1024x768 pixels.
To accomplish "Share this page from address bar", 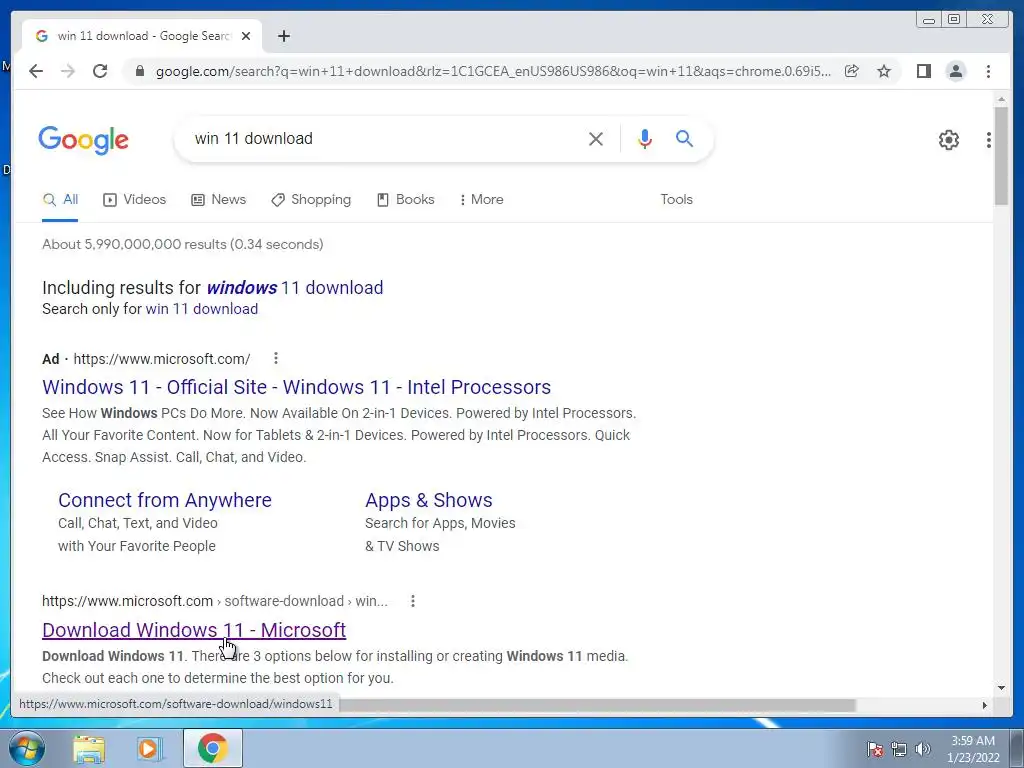I will tap(852, 71).
